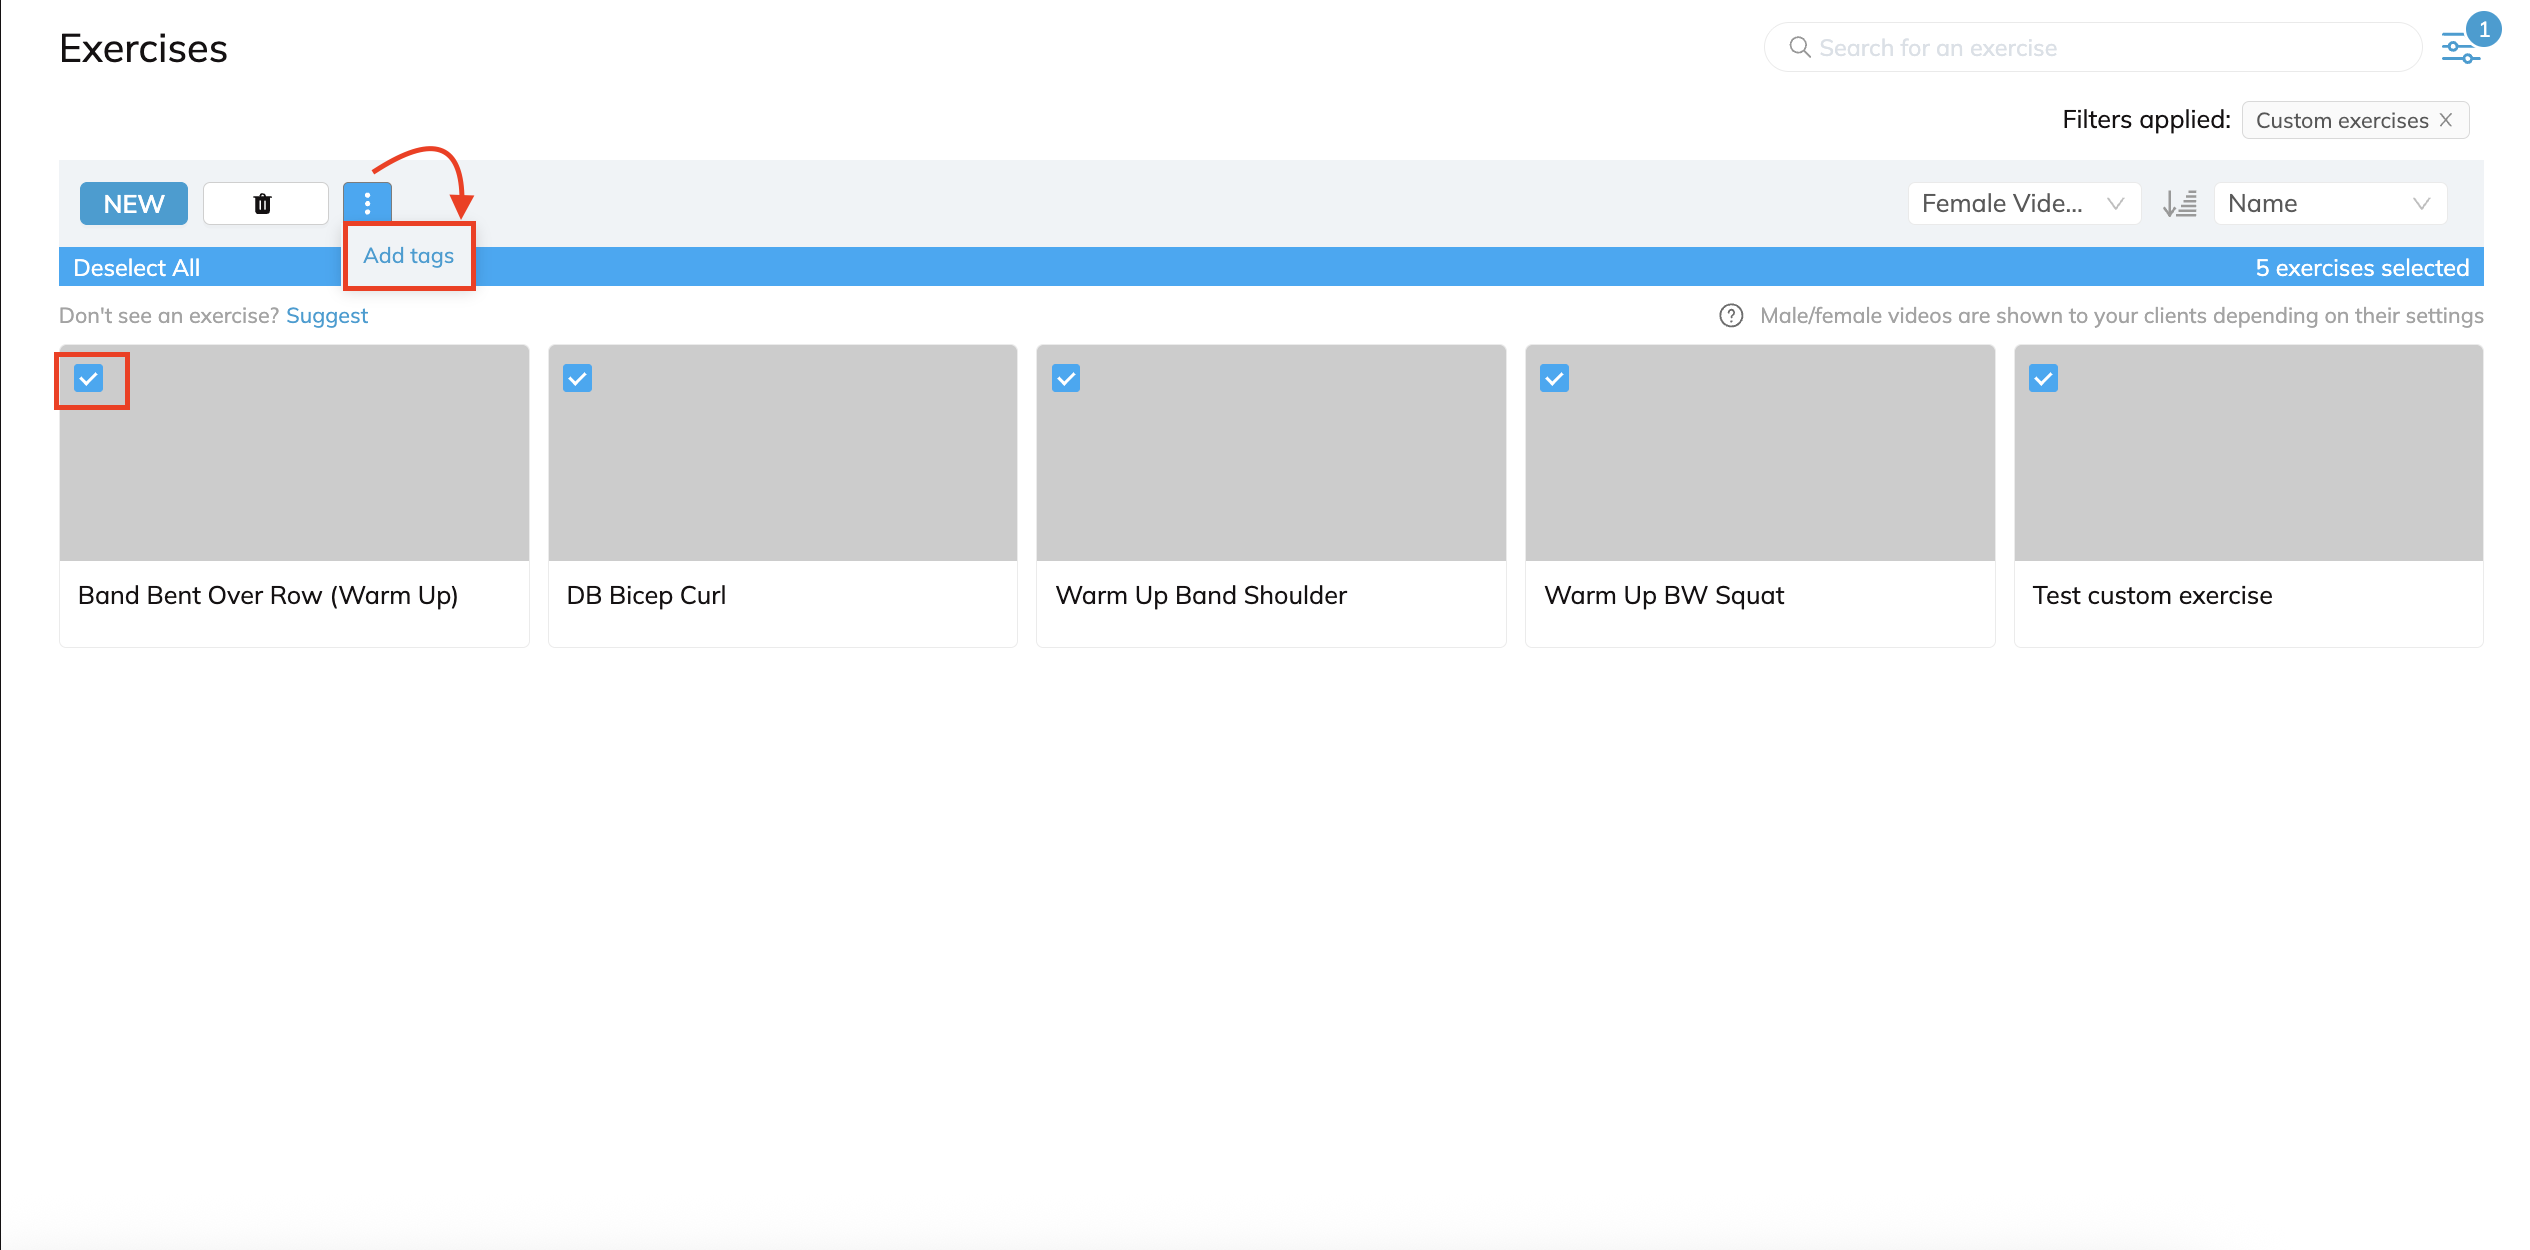
Task: Click the sort order direction icon
Action: [x=2179, y=204]
